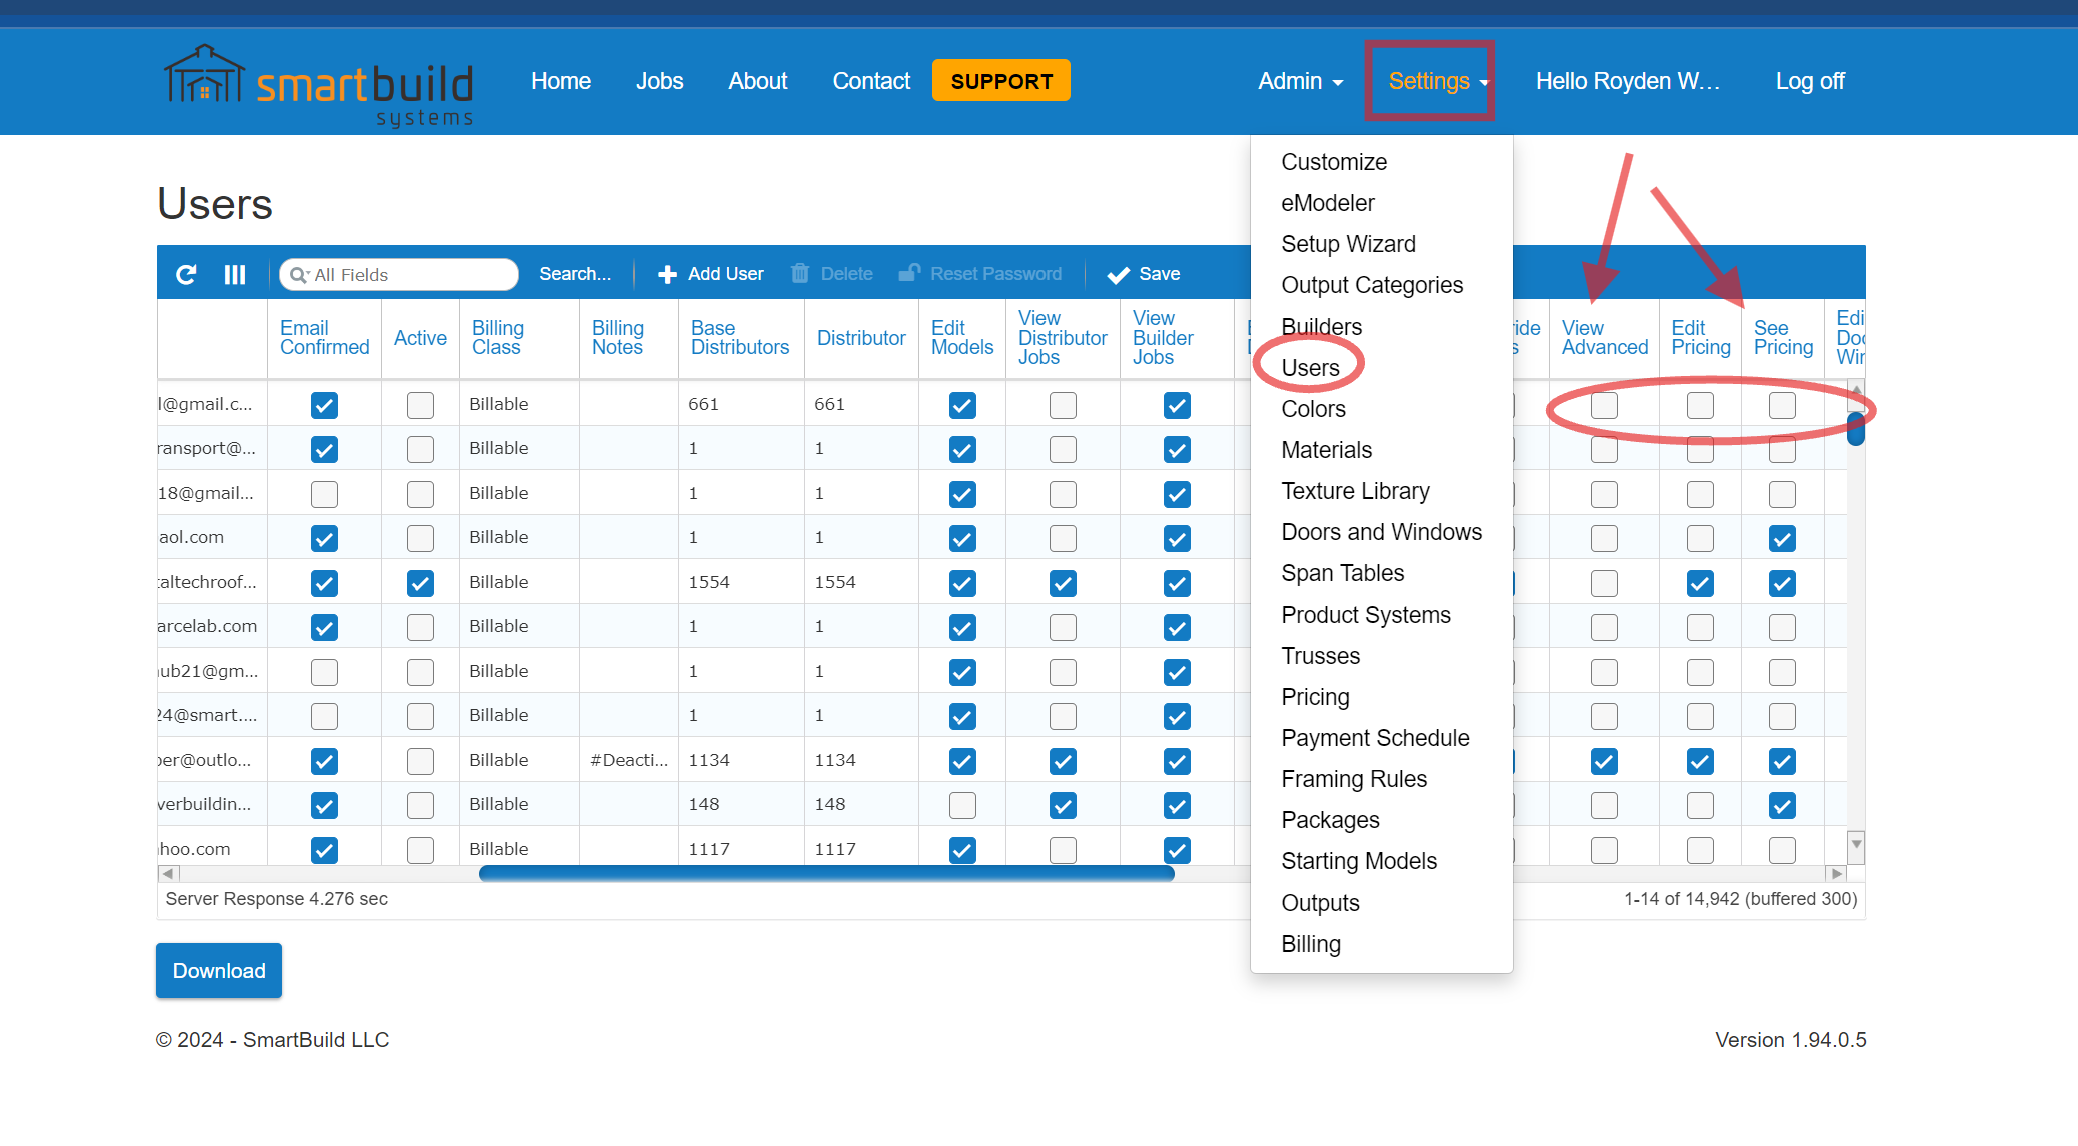Viewport: 2078px width, 1146px height.
Task: Click the horizontal scrollbar thumb
Action: pos(826,873)
